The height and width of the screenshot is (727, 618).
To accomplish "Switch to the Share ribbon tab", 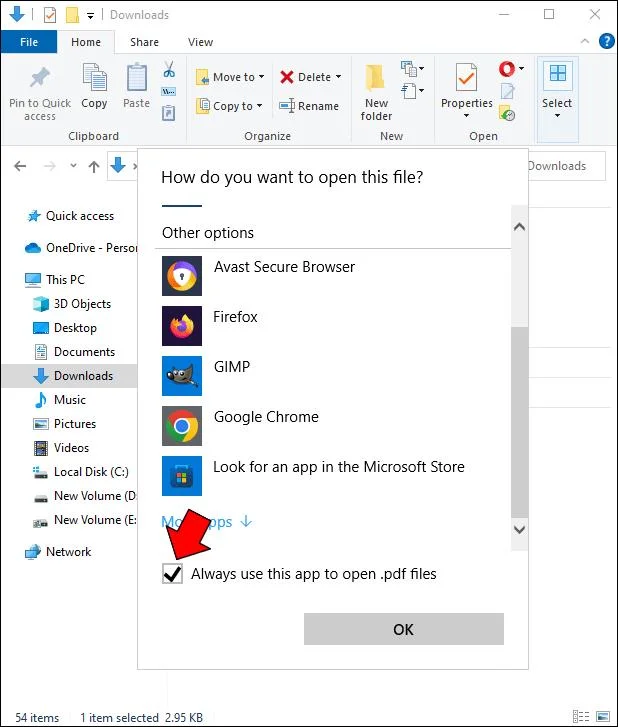I will coord(144,42).
